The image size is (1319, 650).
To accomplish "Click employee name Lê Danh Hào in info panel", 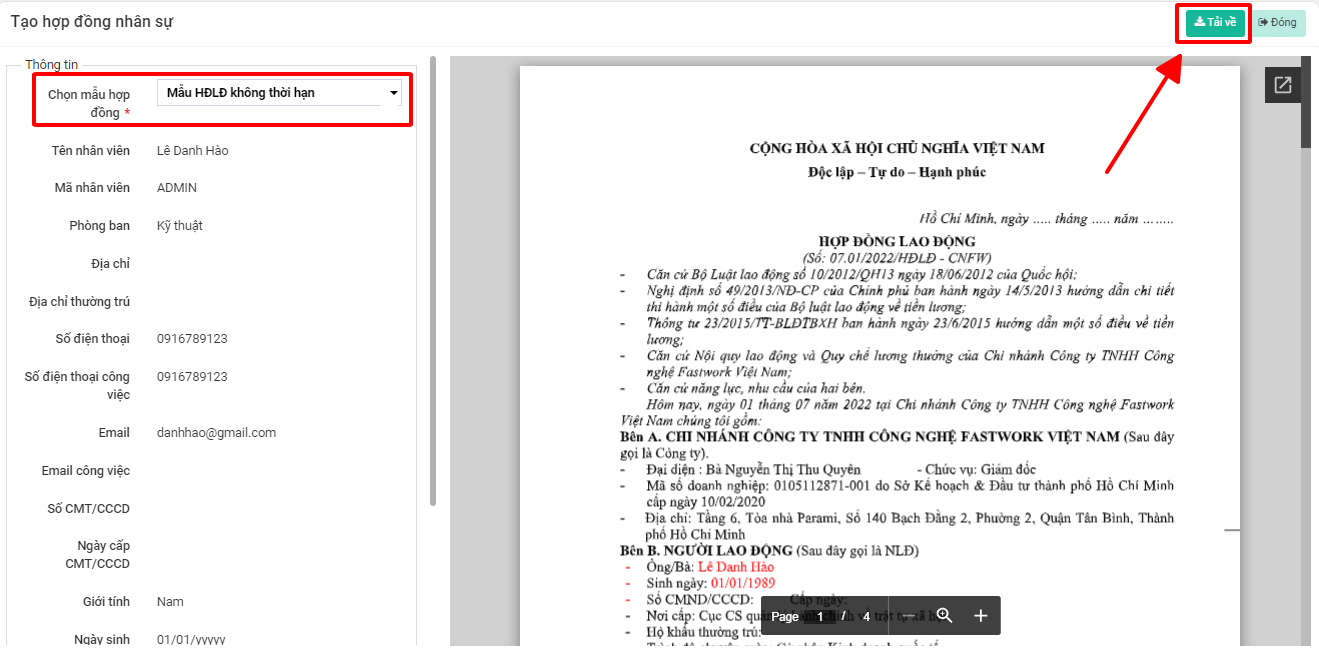I will click(x=192, y=151).
